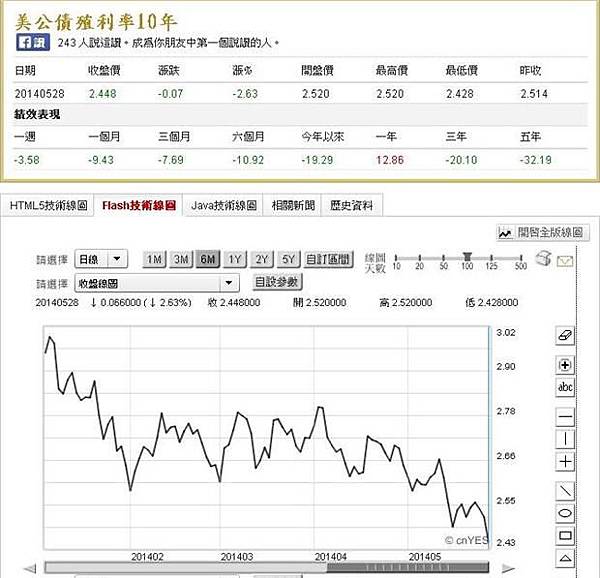Click the 自訂區間 custom range button
Screen dimensions: 600x578
pos(328,259)
